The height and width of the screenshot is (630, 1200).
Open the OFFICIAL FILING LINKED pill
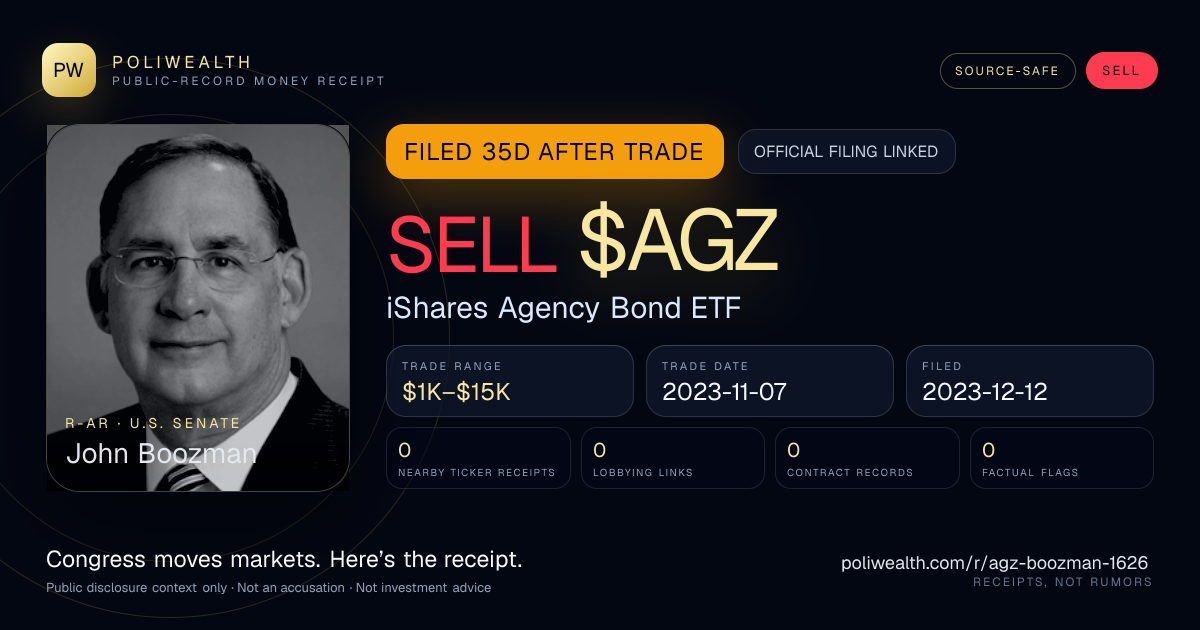(846, 152)
